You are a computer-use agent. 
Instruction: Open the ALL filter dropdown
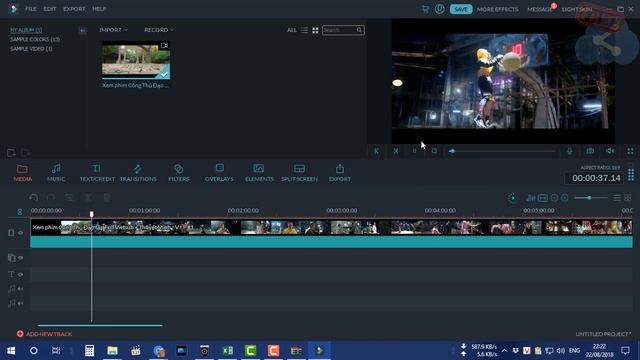(x=291, y=30)
